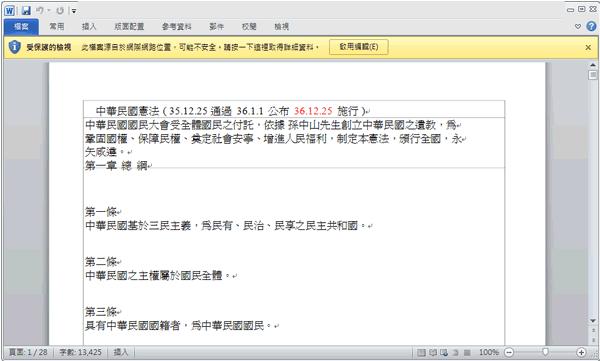Open the 版面配置 ribbon tab
Image resolution: width=600 pixels, height=361 pixels.
(129, 27)
